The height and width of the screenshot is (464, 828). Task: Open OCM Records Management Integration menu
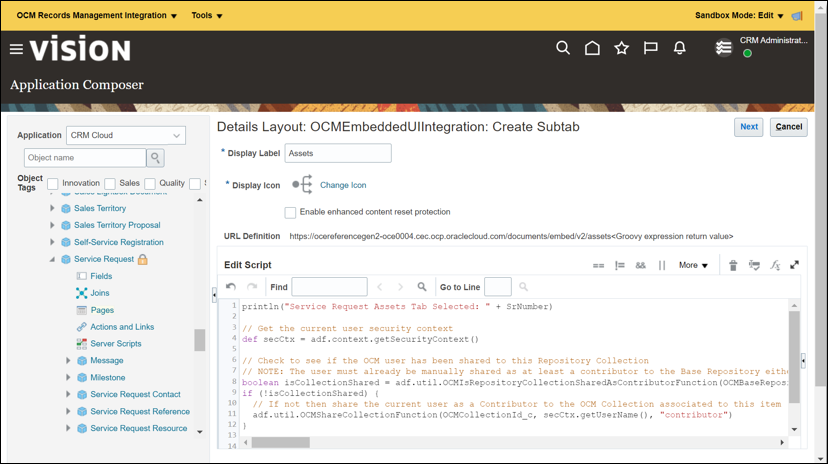[97, 15]
